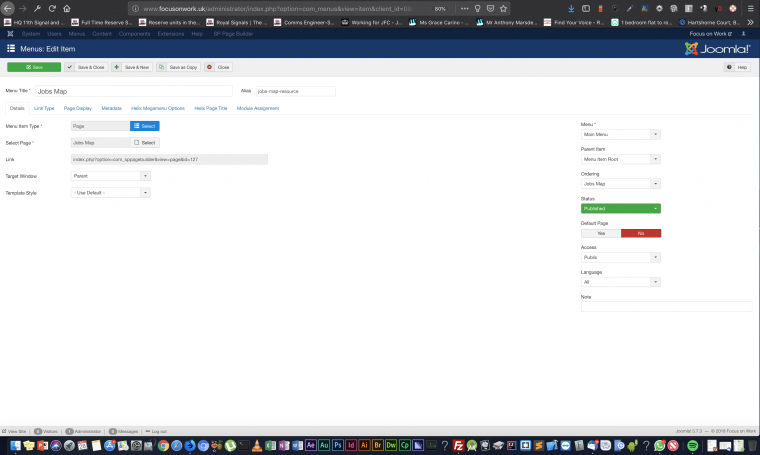Click the Save as Copy button
The height and width of the screenshot is (455, 760).
tap(178, 67)
